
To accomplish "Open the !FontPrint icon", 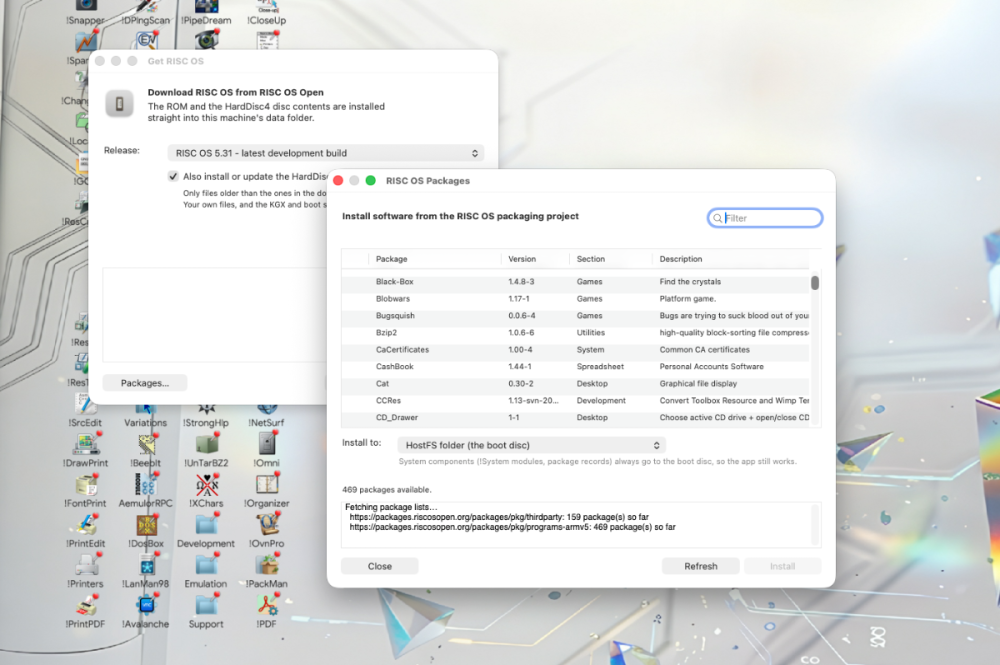I will click(x=85, y=485).
